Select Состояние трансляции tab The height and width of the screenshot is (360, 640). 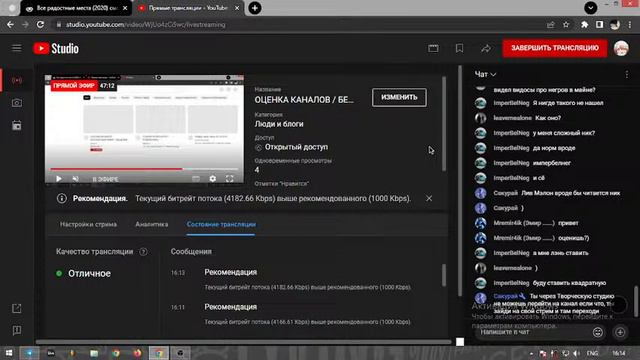tap(221, 224)
